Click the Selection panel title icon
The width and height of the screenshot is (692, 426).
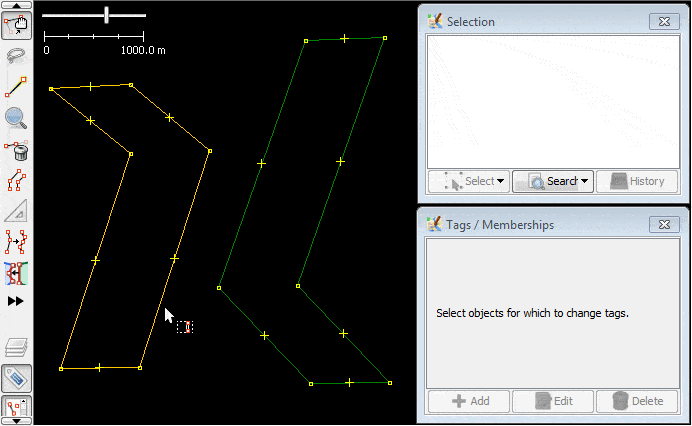pyautogui.click(x=435, y=21)
